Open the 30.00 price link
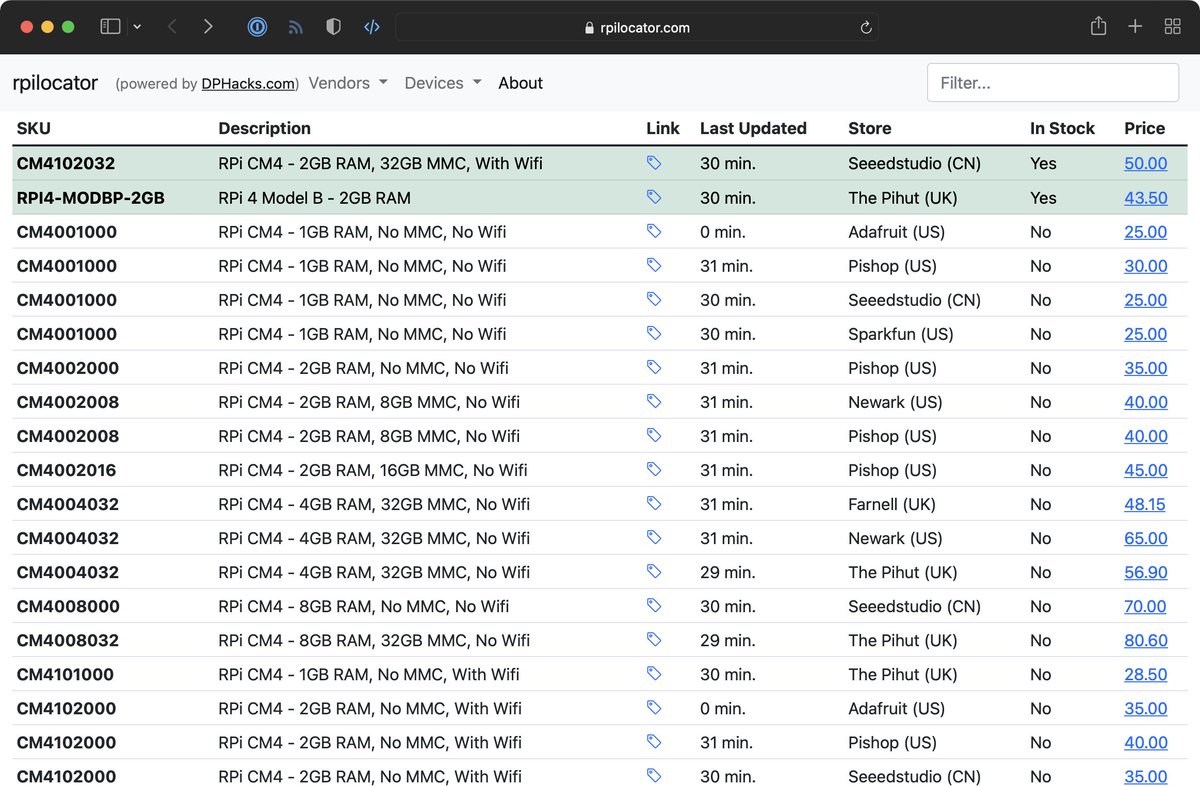The height and width of the screenshot is (786, 1200). tap(1145, 266)
